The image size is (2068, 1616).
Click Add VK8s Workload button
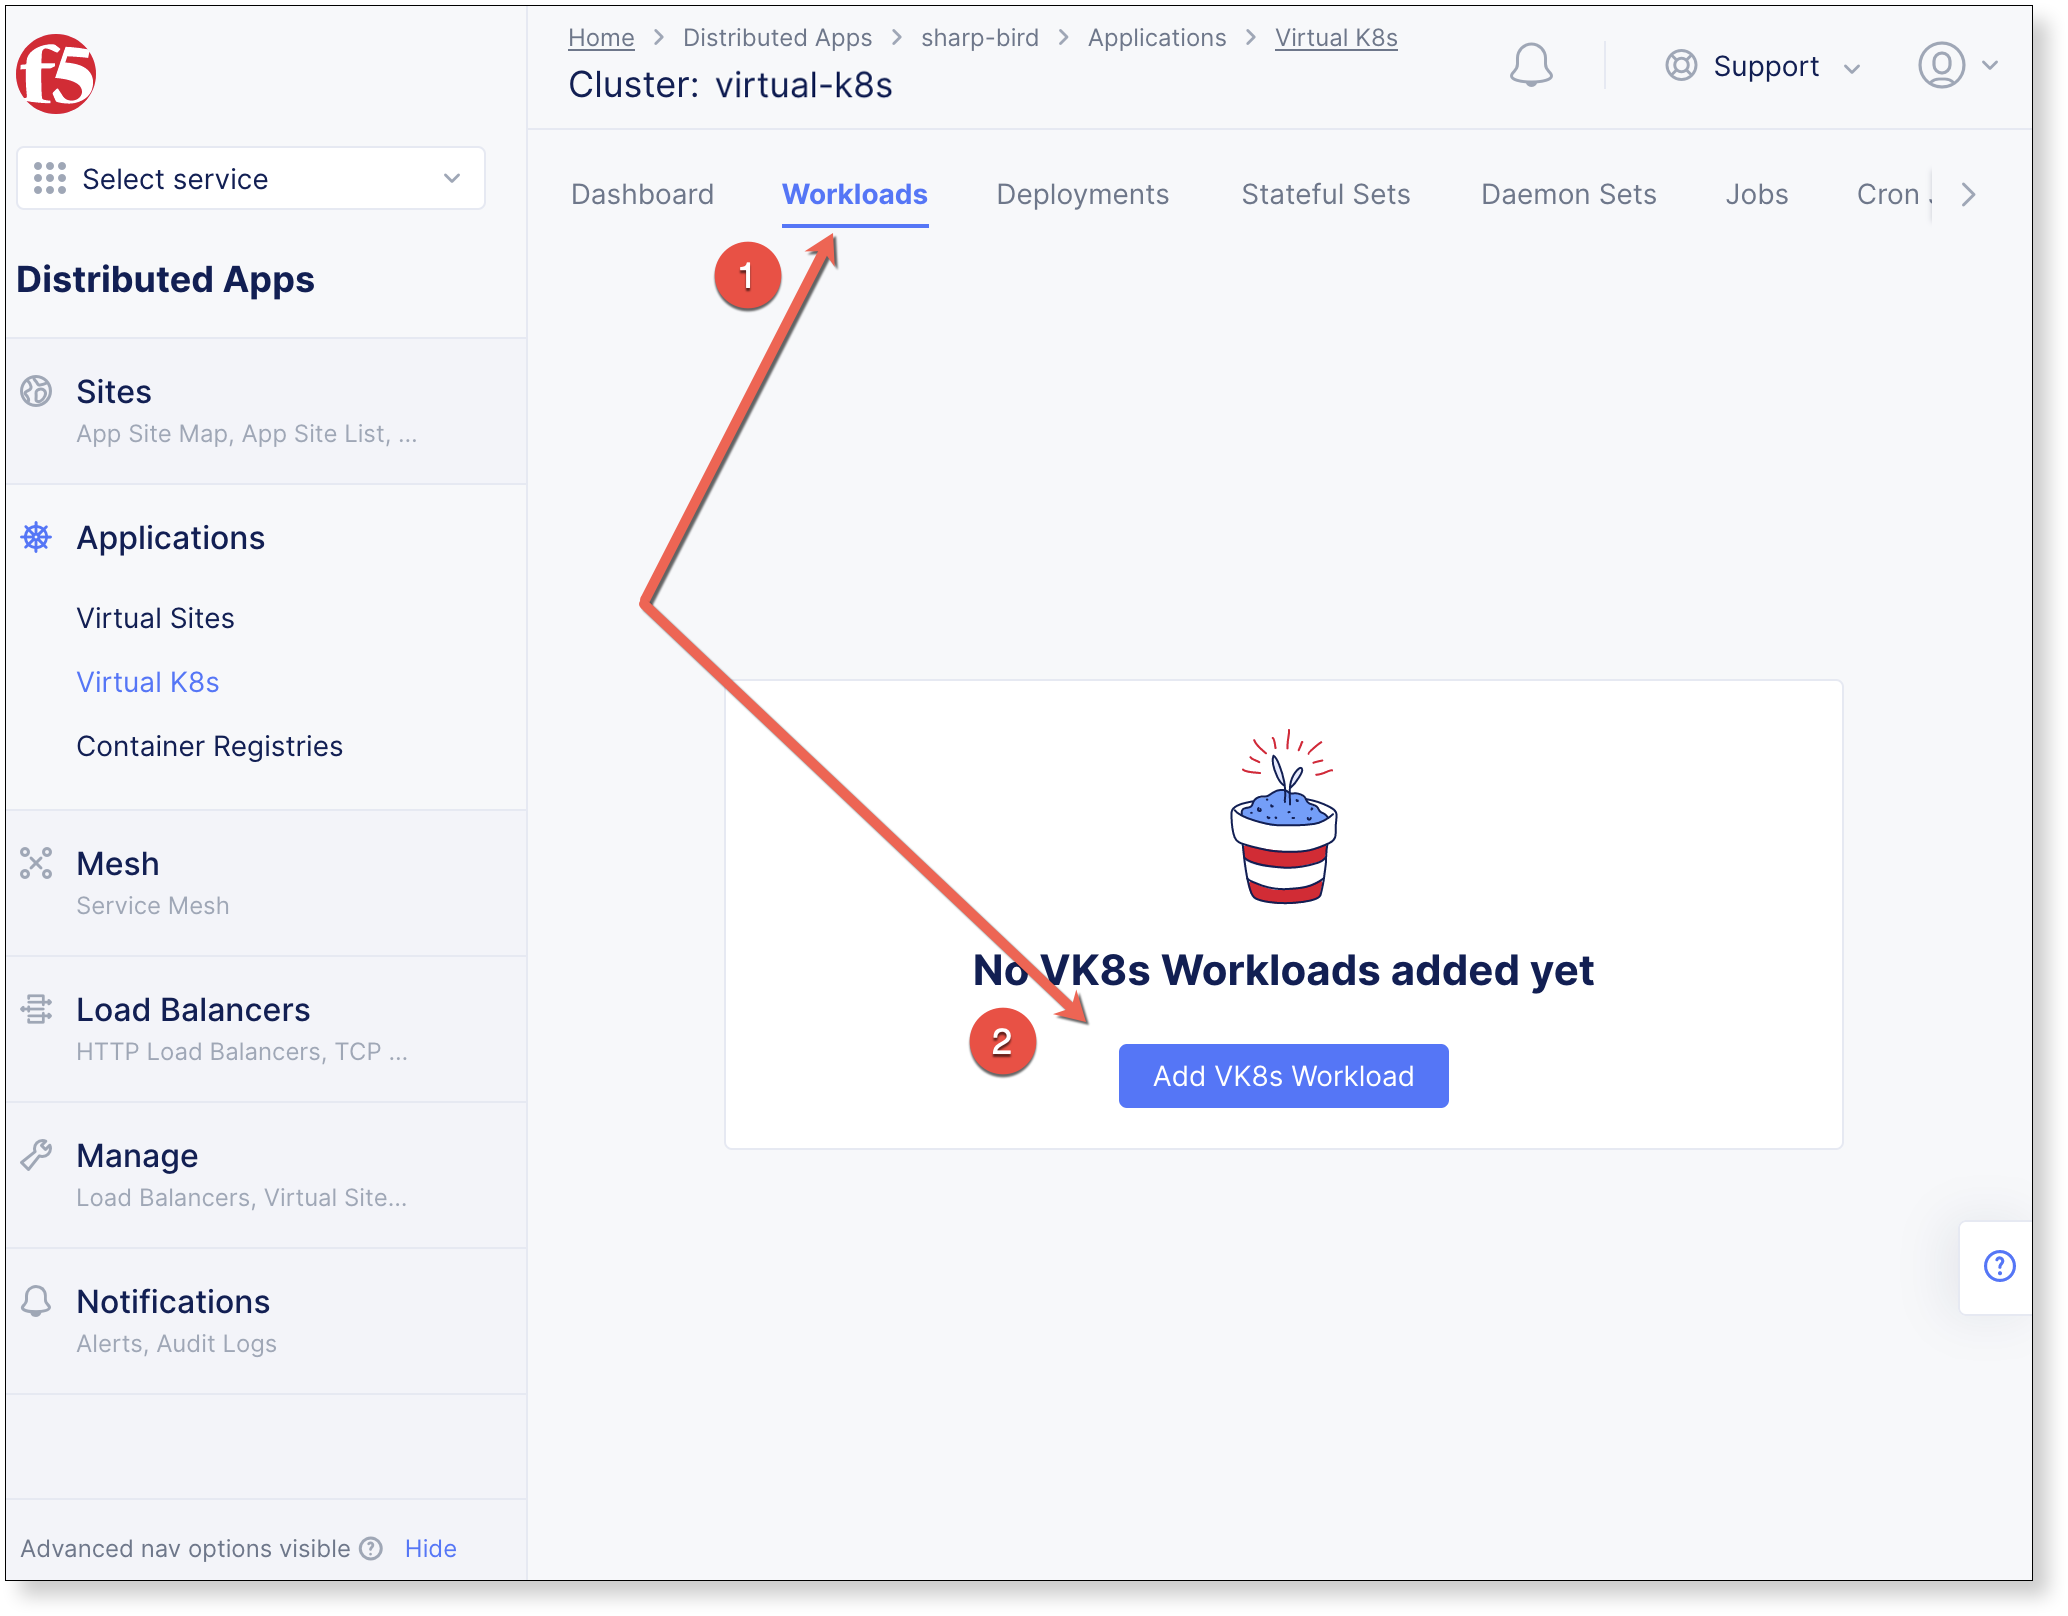click(x=1283, y=1076)
